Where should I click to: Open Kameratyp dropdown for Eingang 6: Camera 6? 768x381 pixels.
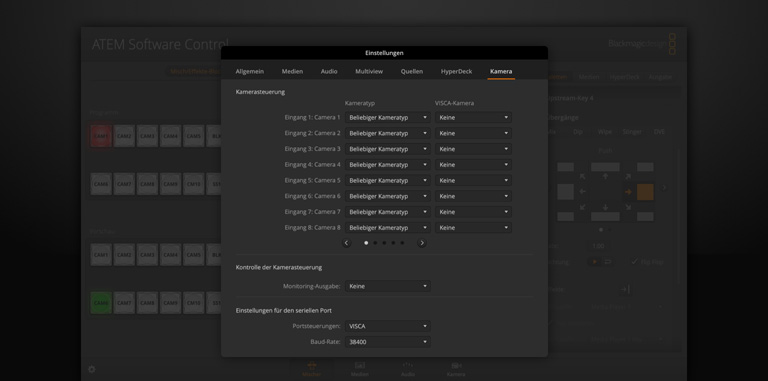388,196
